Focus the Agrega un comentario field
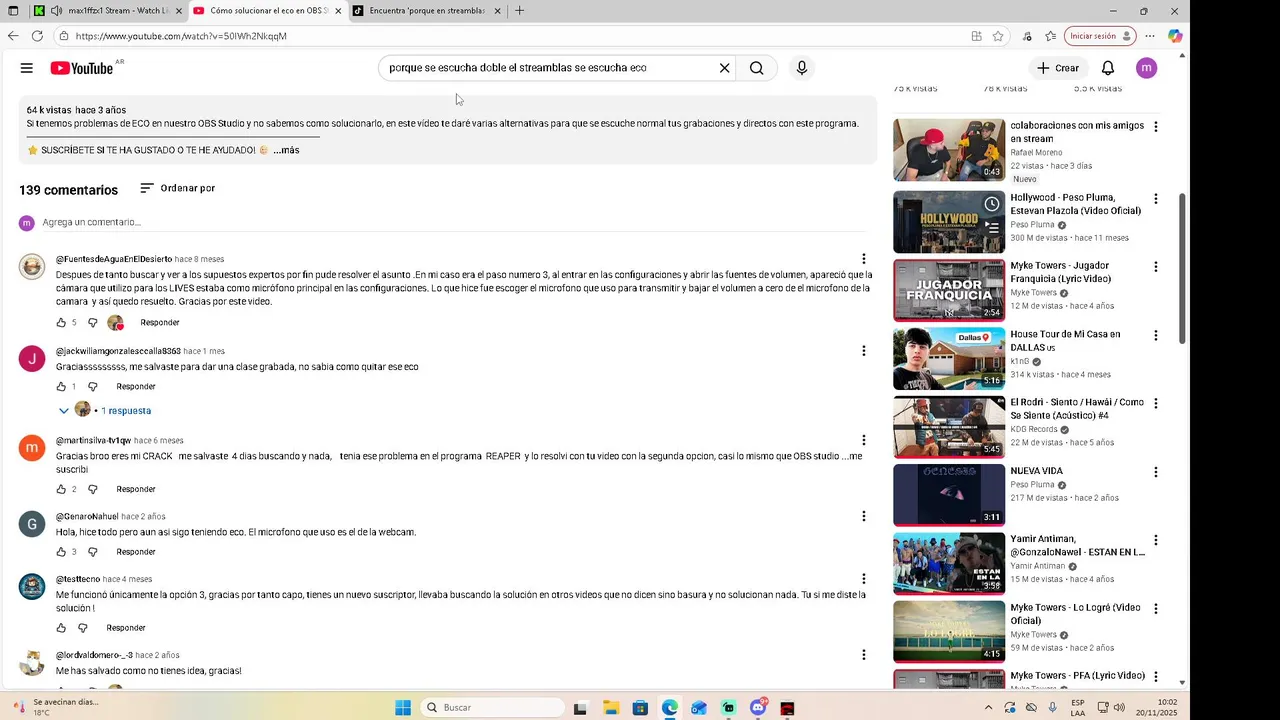The height and width of the screenshot is (720, 1280). [457, 222]
